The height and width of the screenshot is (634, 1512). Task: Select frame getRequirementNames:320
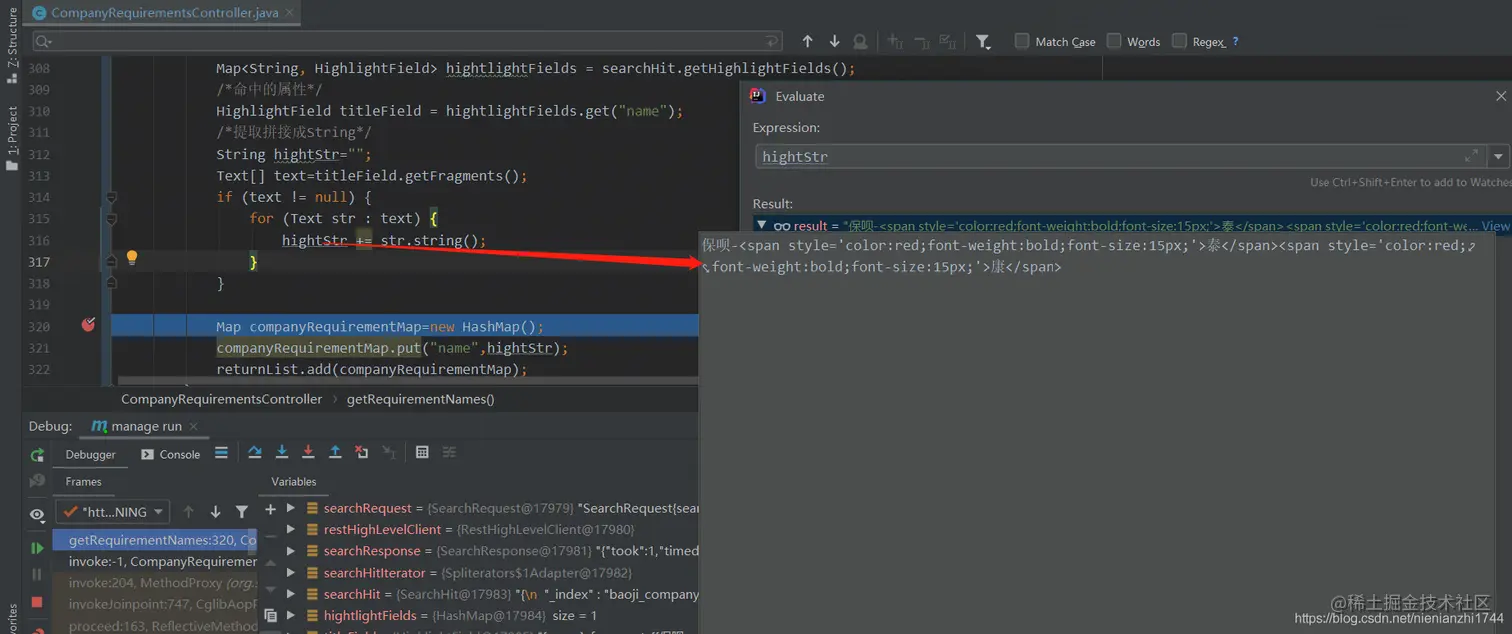[x=155, y=540]
